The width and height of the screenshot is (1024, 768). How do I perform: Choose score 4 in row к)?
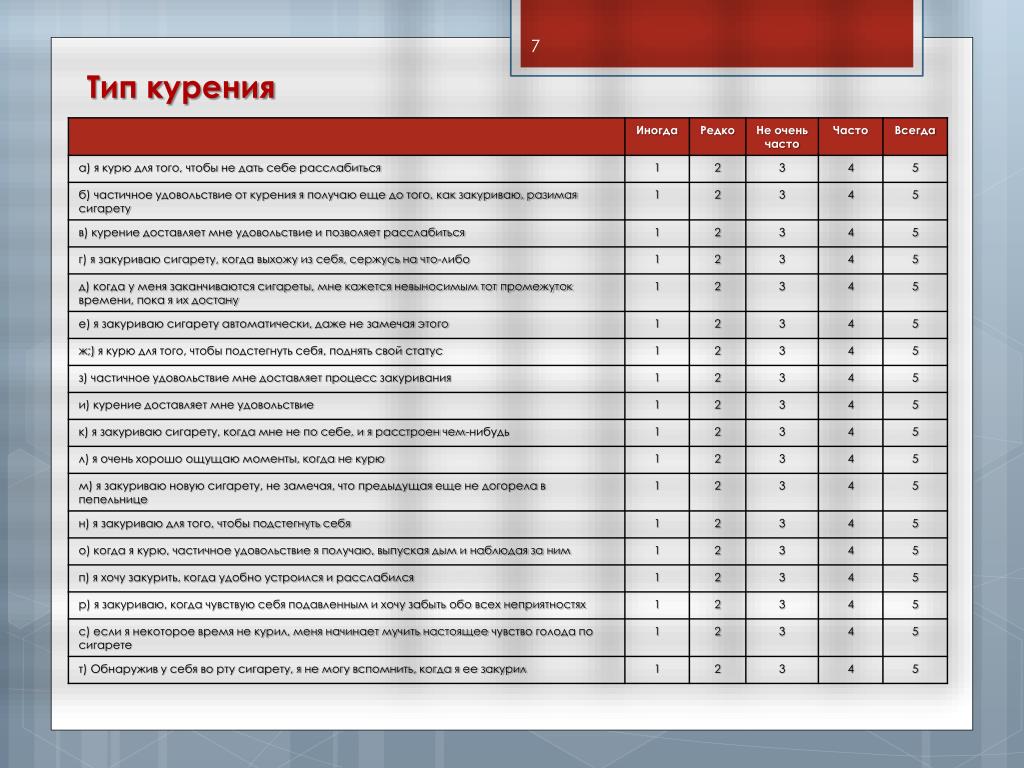click(850, 432)
